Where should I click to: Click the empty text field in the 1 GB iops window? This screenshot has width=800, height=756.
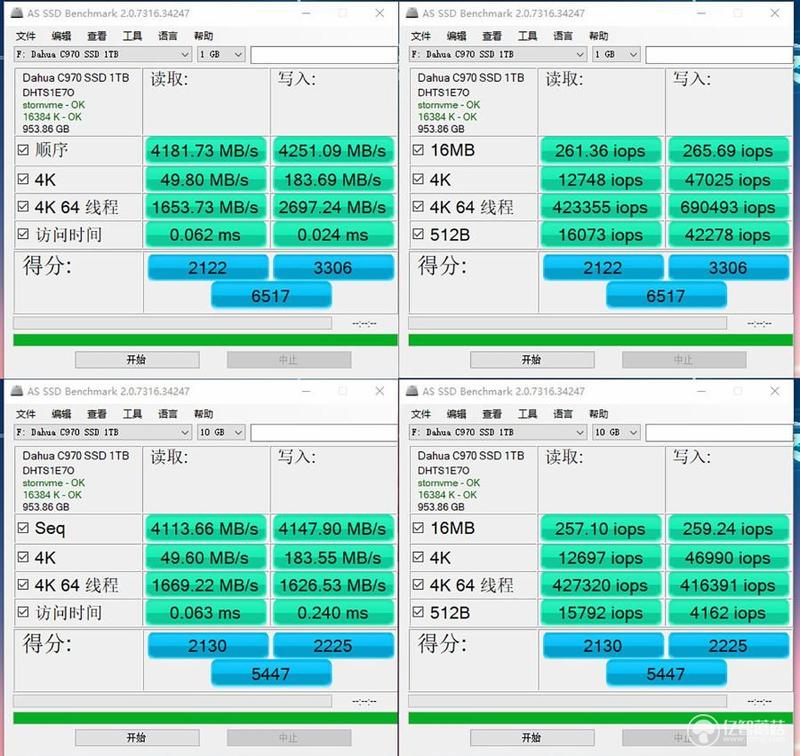click(719, 55)
